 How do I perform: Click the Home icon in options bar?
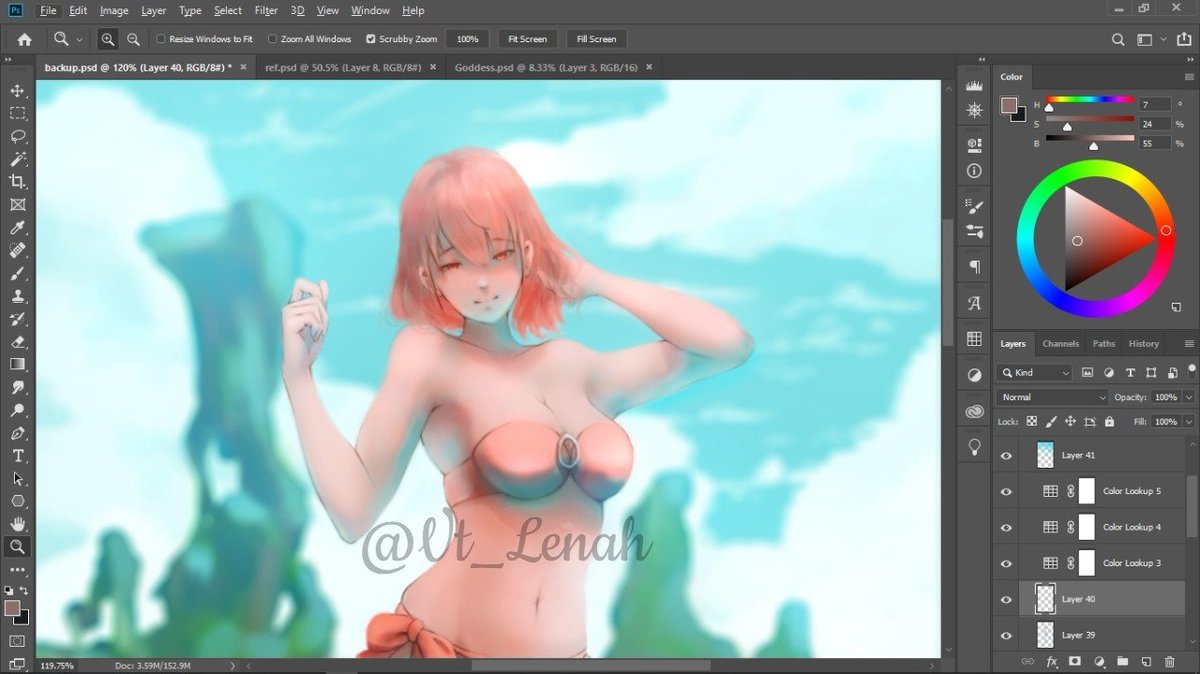[24, 39]
